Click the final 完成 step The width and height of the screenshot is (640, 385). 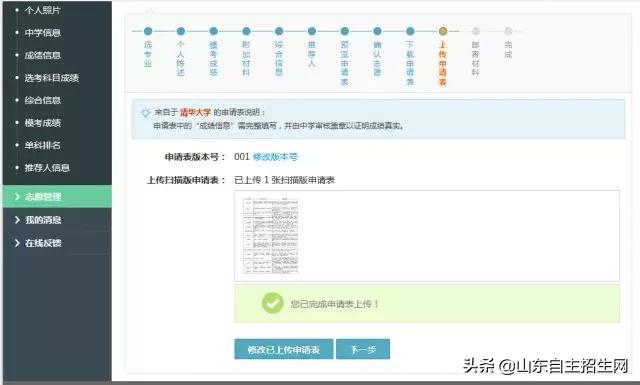click(508, 31)
